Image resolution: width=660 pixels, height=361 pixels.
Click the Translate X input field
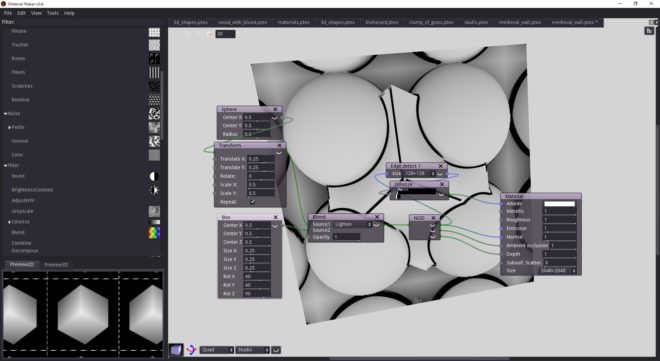(x=261, y=159)
